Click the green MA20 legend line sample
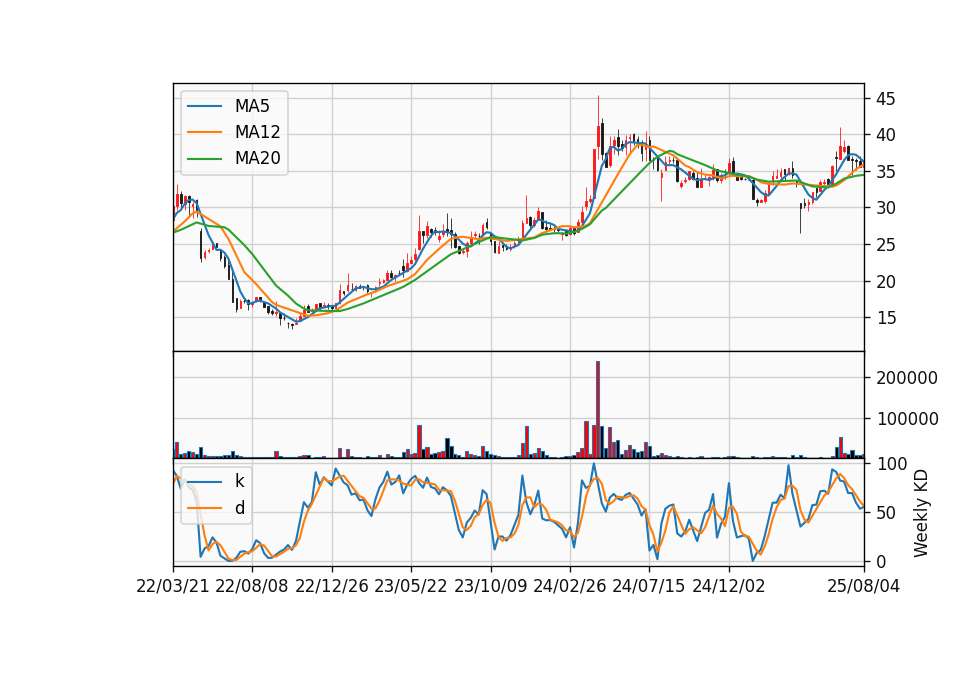This screenshot has width=960, height=690. pos(204,159)
